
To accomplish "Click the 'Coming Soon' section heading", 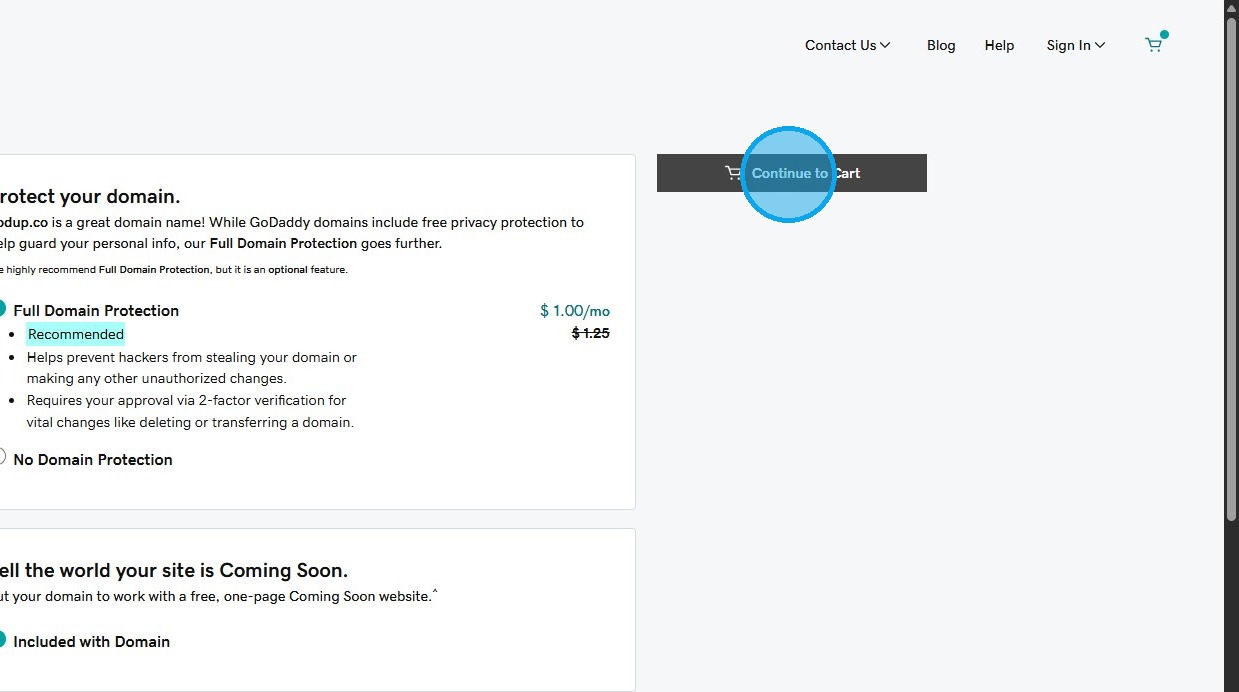I will (173, 571).
